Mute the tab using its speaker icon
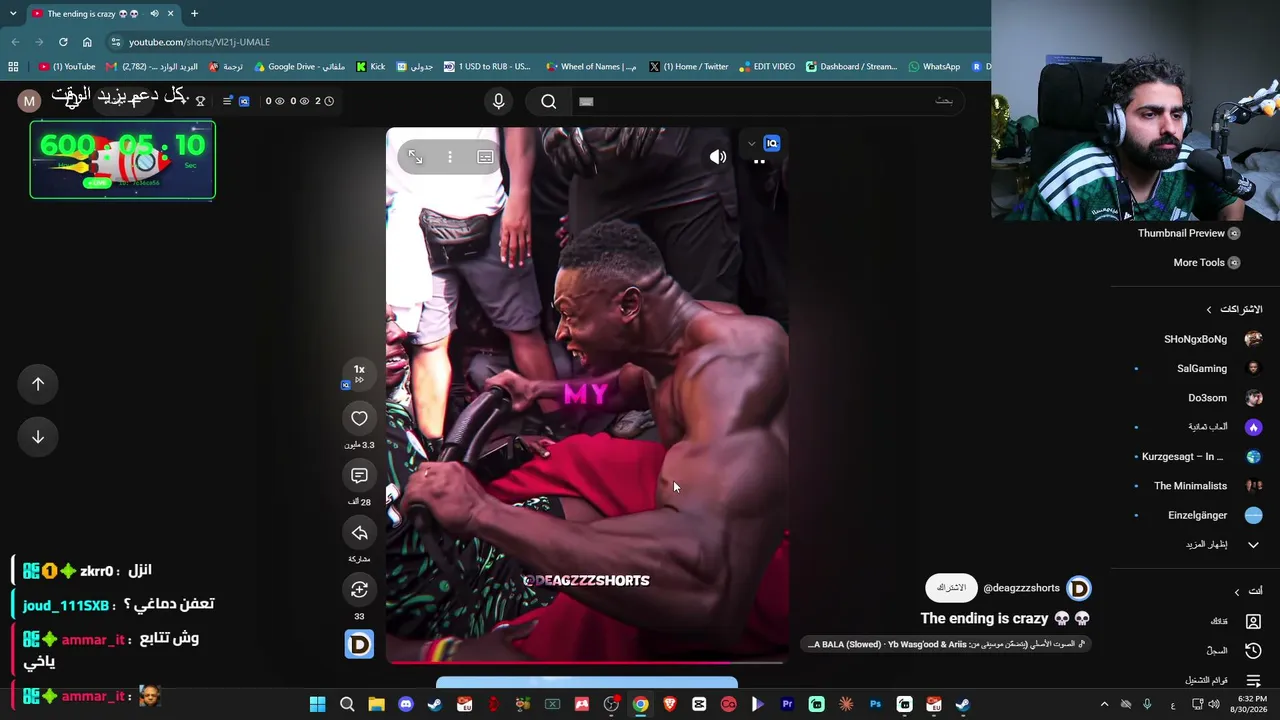 point(154,14)
